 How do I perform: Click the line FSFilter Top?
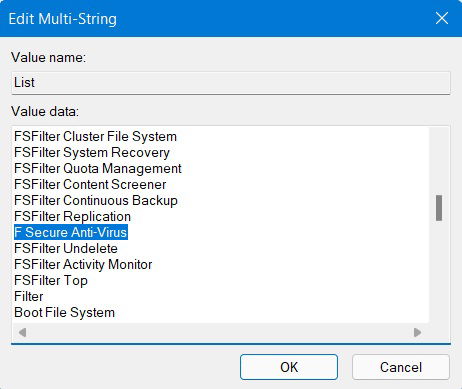51,280
